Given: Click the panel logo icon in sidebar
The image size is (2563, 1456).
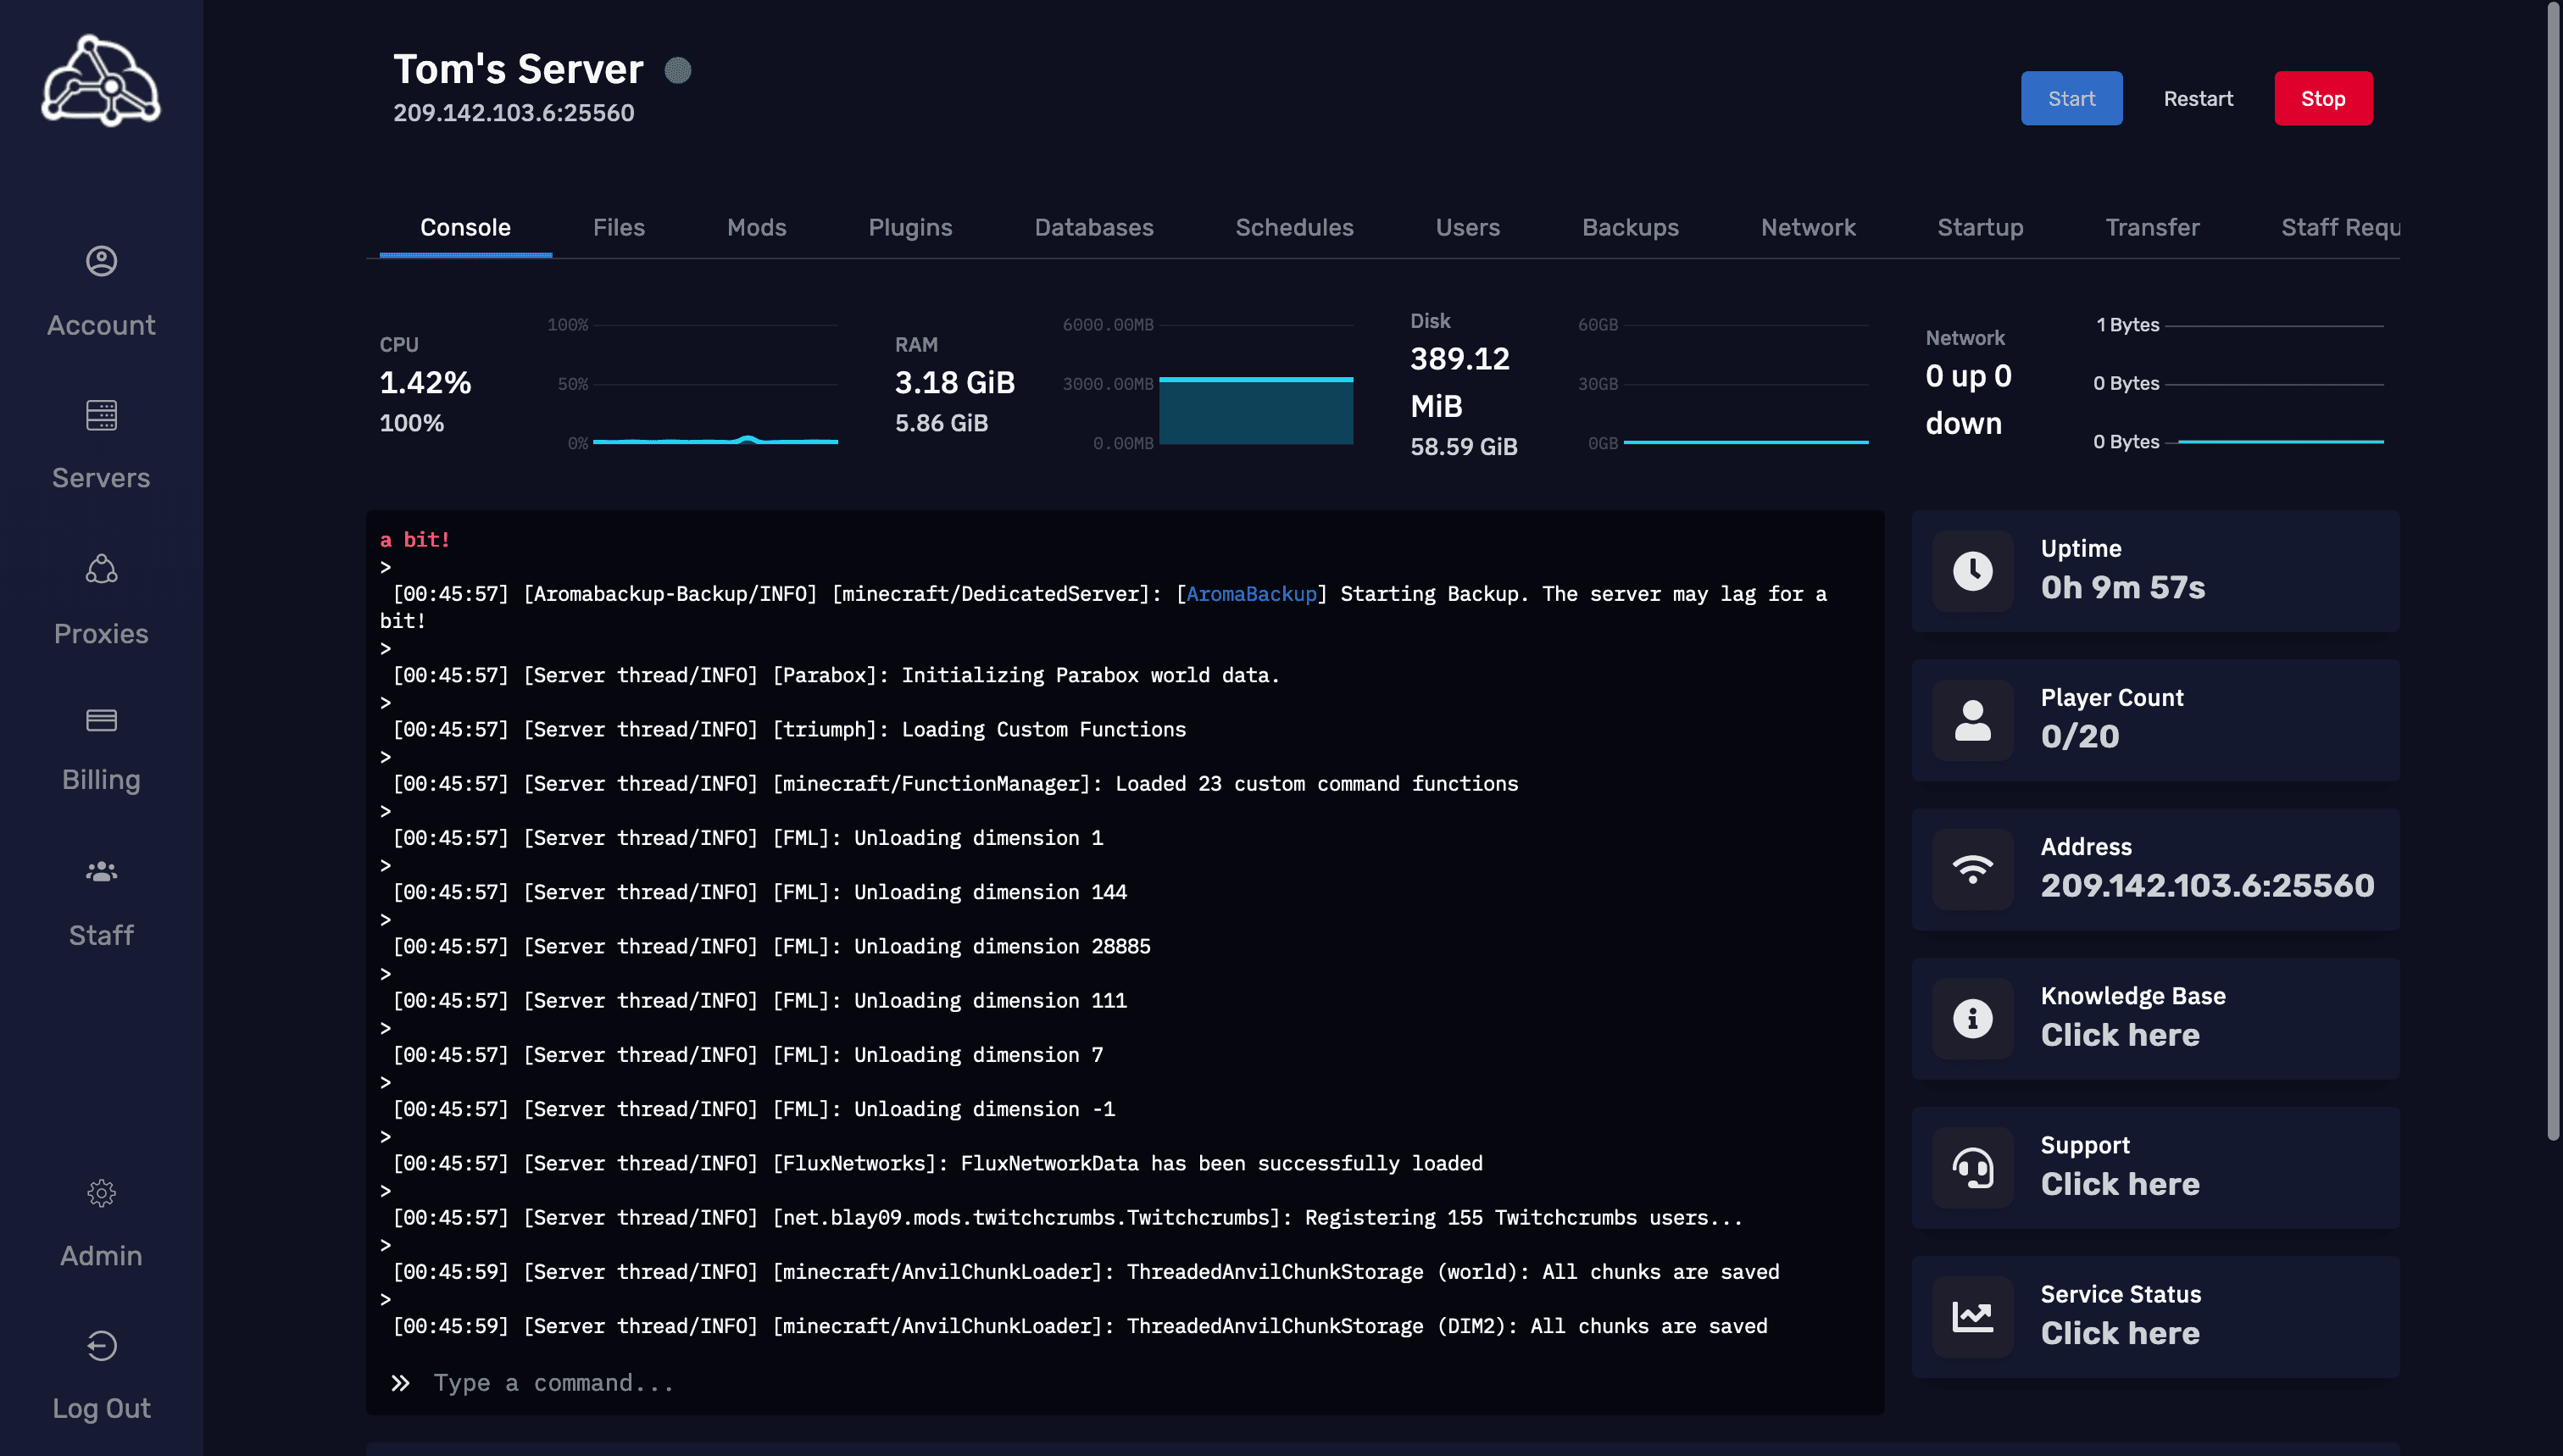Looking at the screenshot, I should point(101,81).
